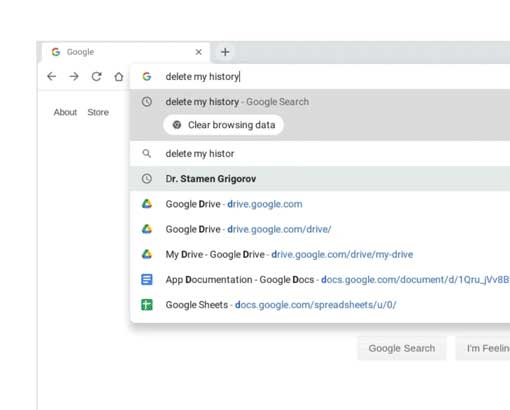Image resolution: width=510 pixels, height=410 pixels.
Task: Click the blue Docs icon for App Documentation
Action: coord(147,279)
